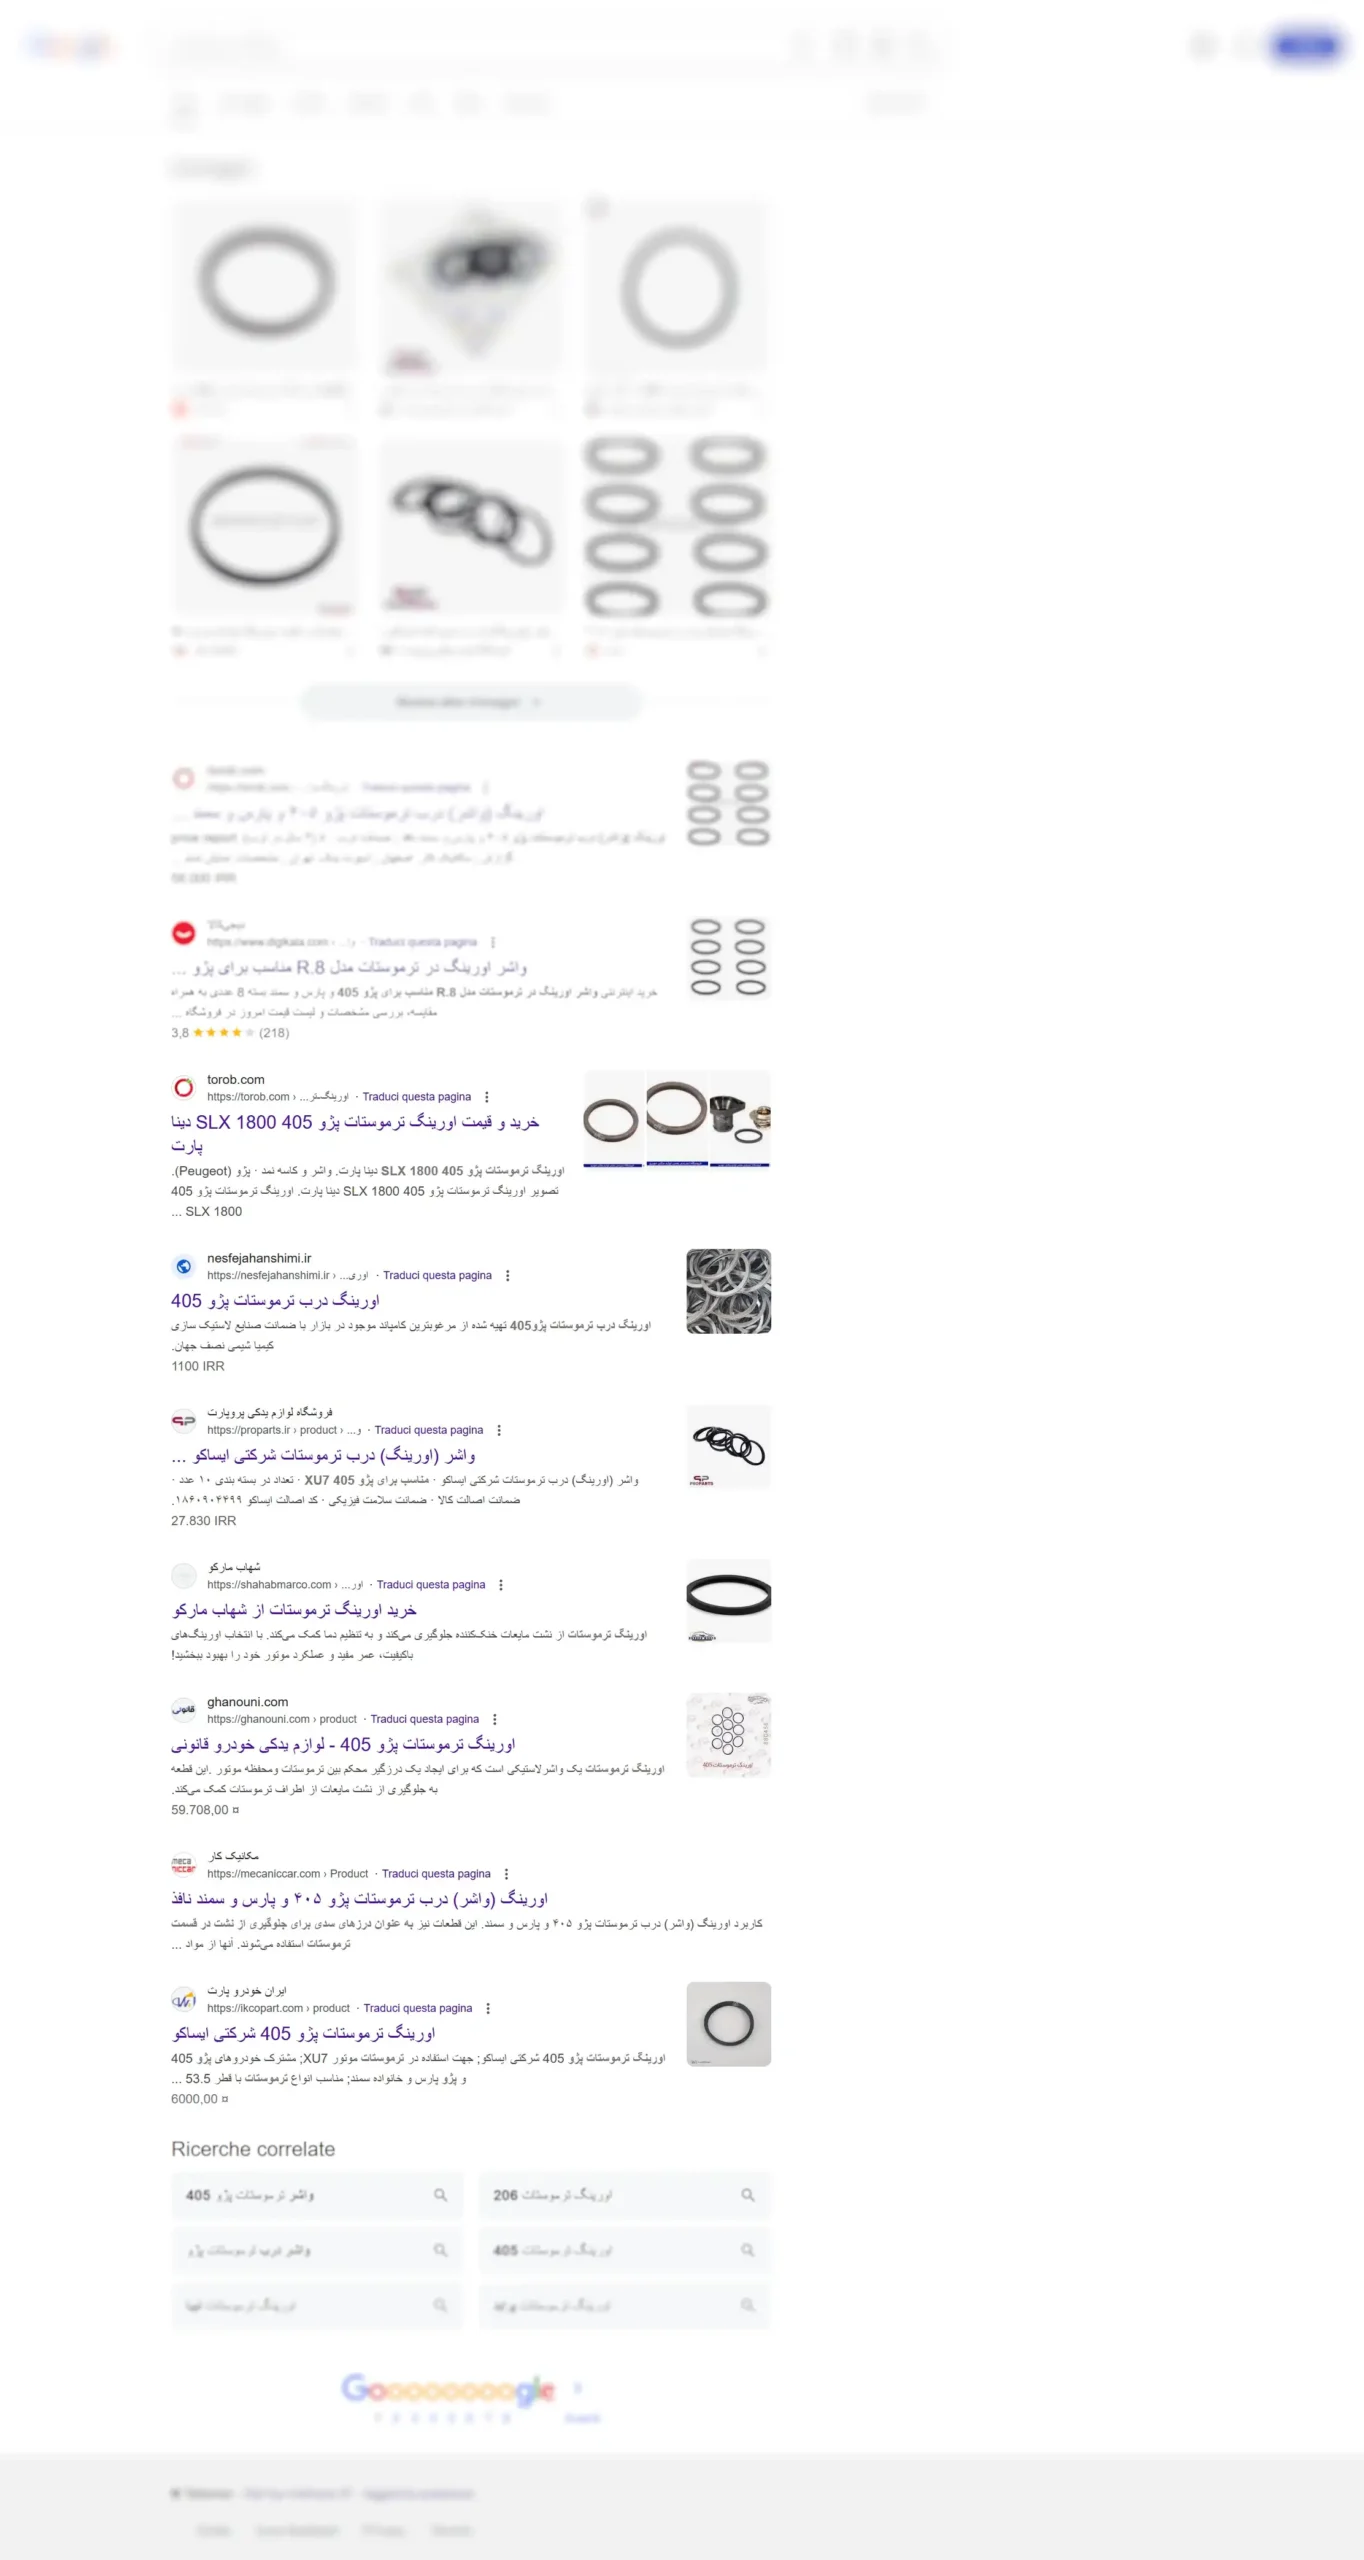Click the more options dots on the proparts.ir result
Screen dimensions: 1364x2560
pos(499,1430)
